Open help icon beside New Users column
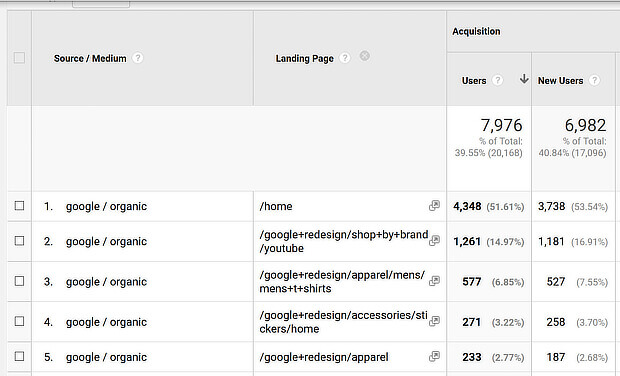 tap(594, 80)
